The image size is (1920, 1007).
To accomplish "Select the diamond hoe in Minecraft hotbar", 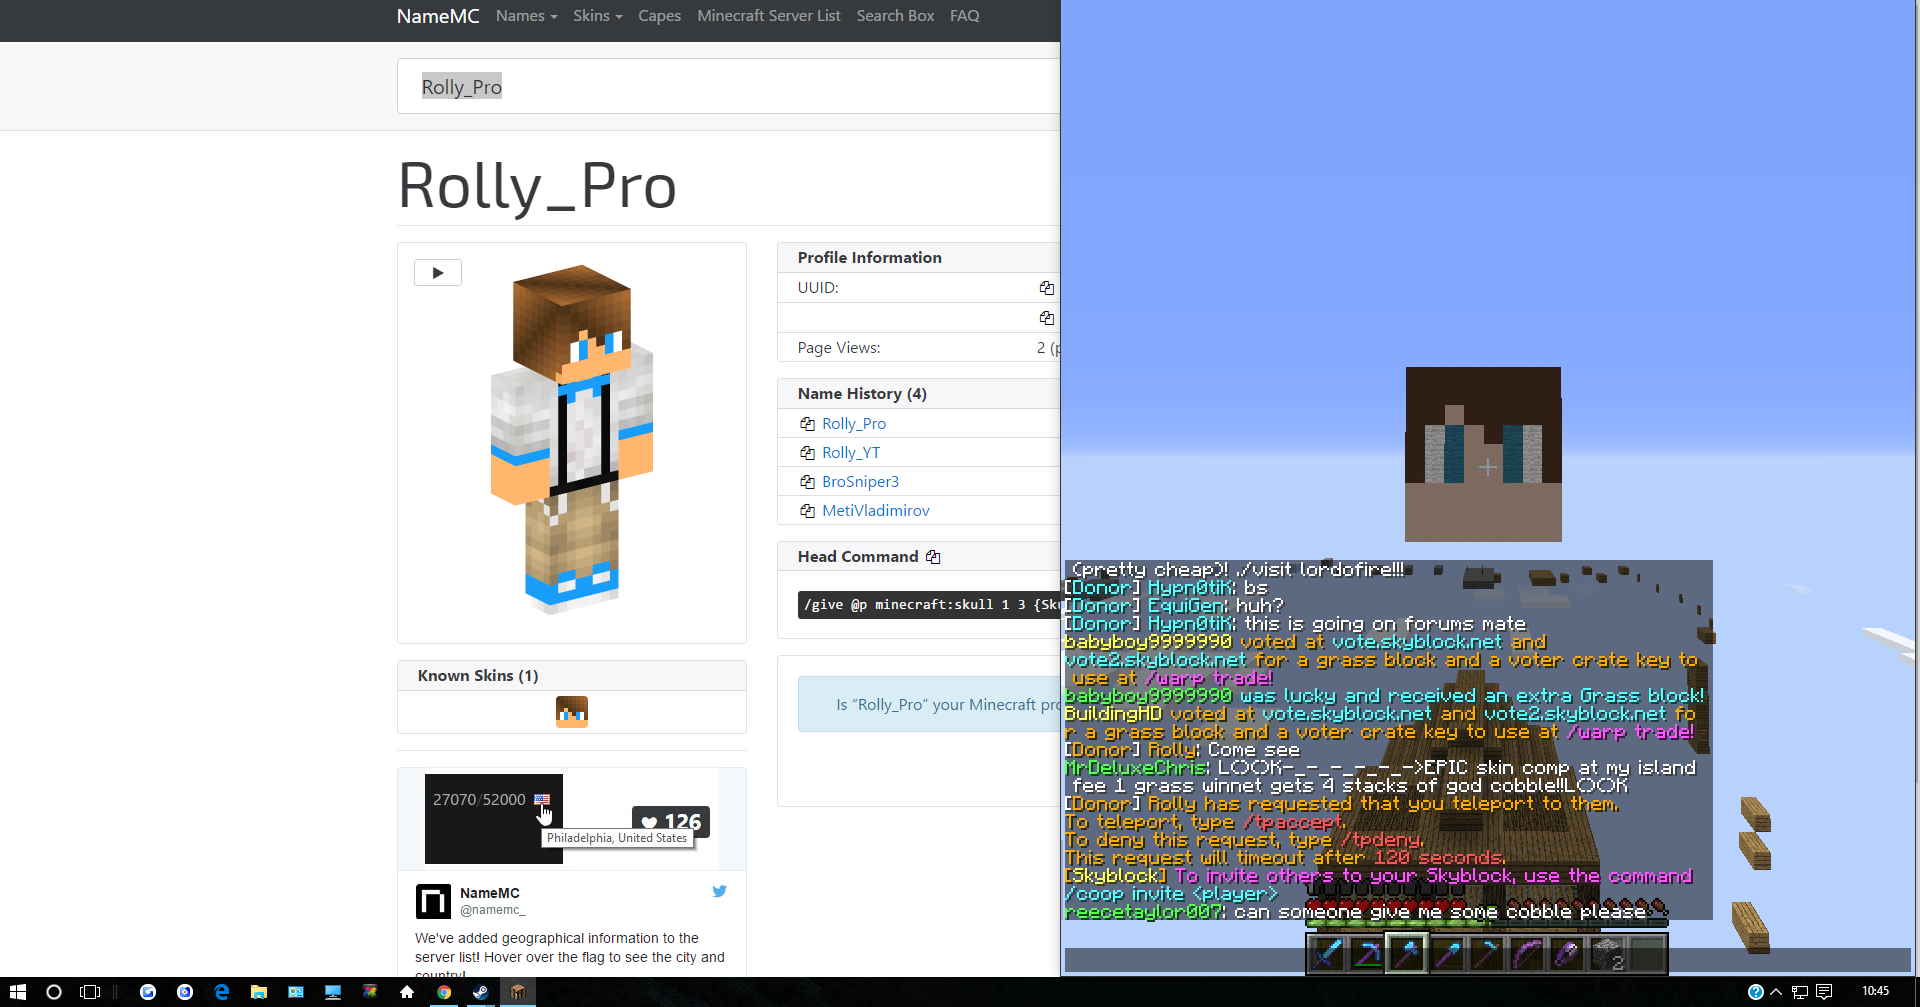I will click(1487, 954).
